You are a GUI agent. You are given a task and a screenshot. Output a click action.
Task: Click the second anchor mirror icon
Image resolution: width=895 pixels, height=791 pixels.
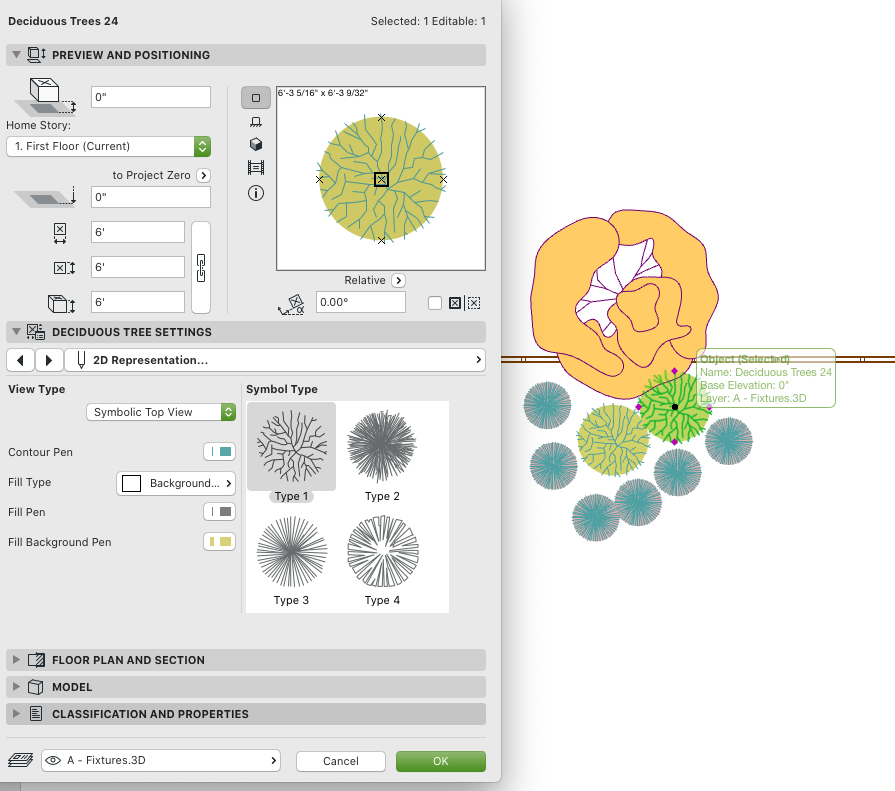474,303
